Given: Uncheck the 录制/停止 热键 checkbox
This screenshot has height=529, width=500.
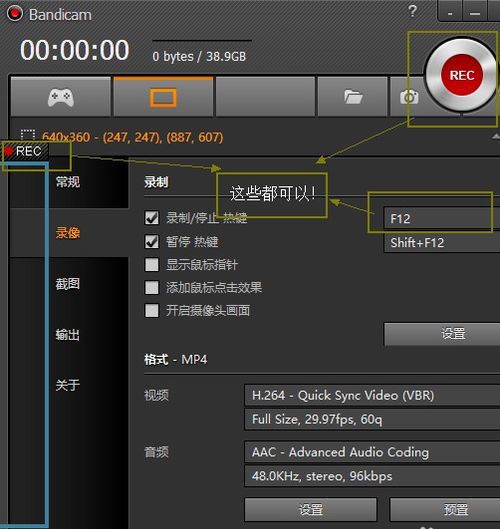Looking at the screenshot, I should pos(151,218).
